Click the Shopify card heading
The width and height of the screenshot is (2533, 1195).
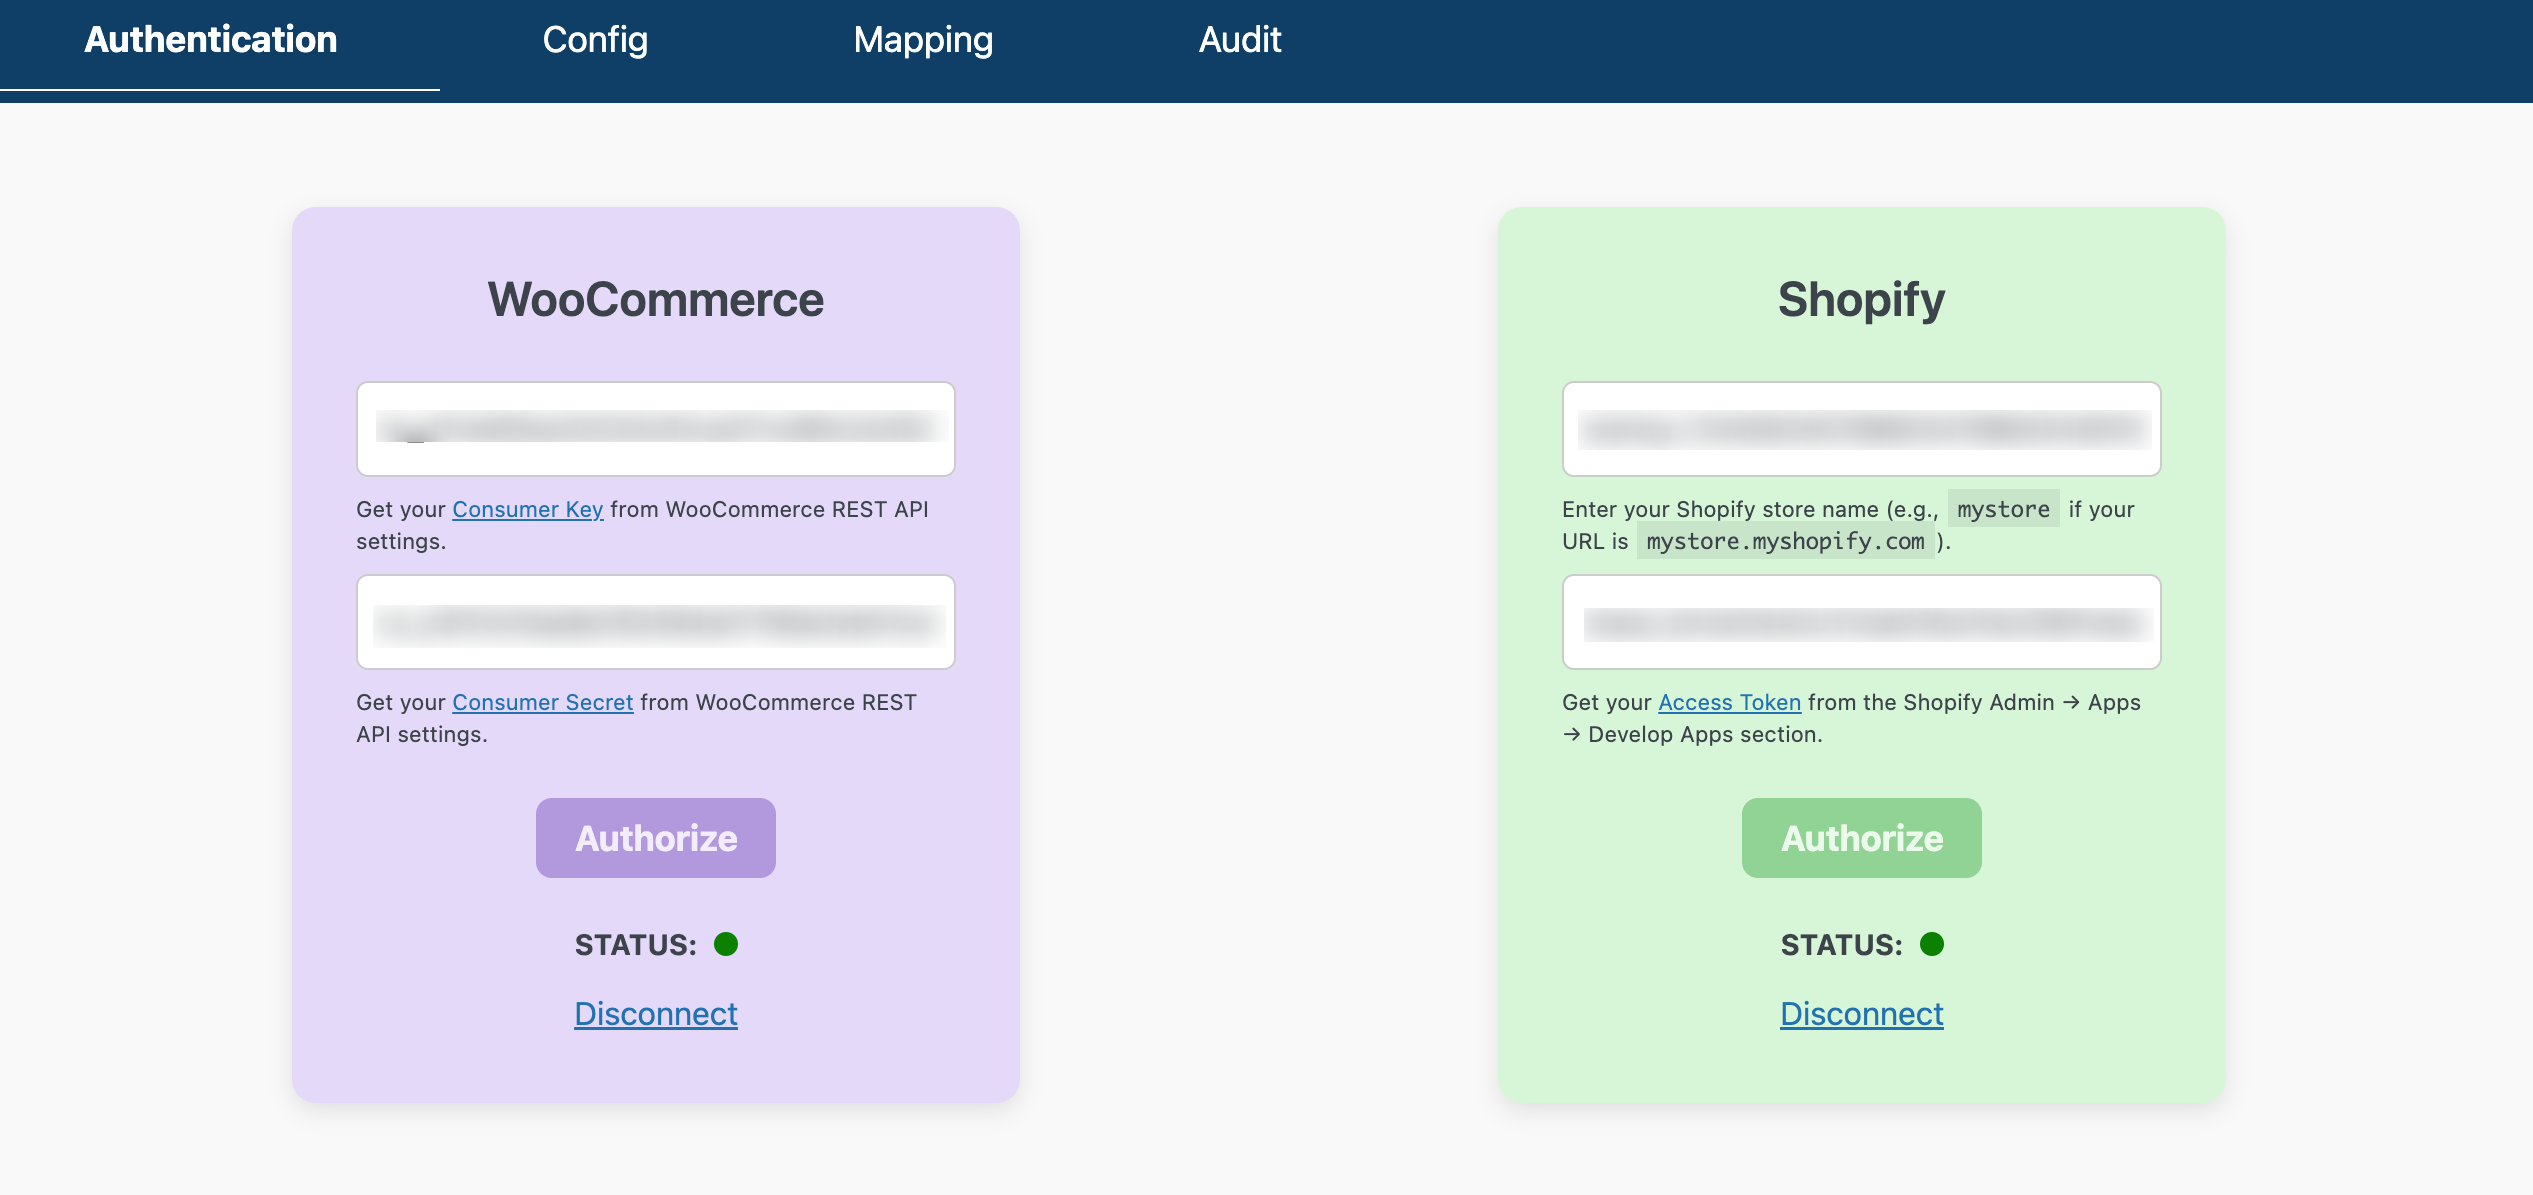click(x=1861, y=300)
